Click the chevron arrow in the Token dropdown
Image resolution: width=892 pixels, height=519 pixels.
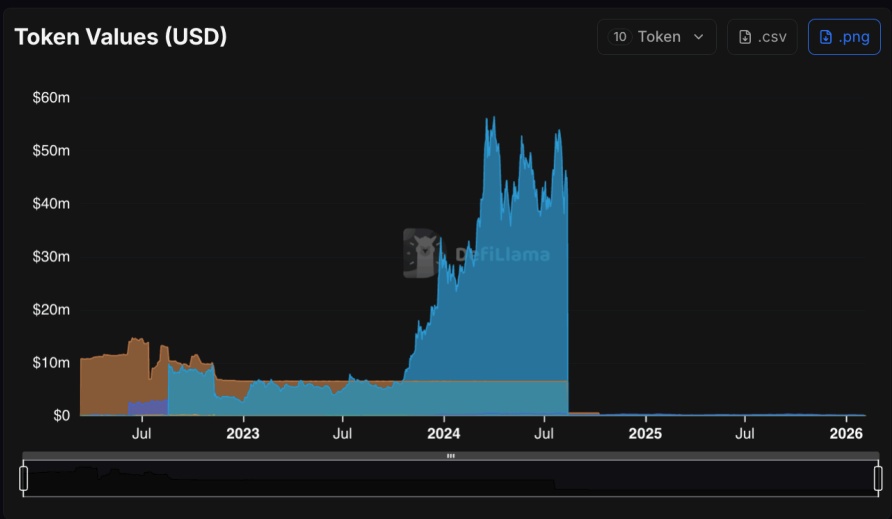699,37
